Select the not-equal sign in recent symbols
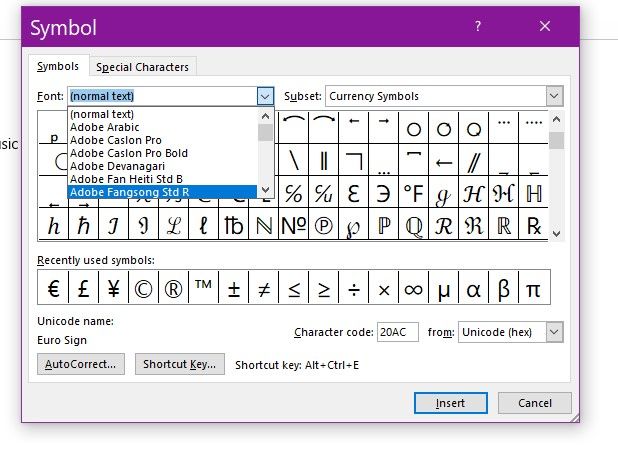 click(x=263, y=288)
